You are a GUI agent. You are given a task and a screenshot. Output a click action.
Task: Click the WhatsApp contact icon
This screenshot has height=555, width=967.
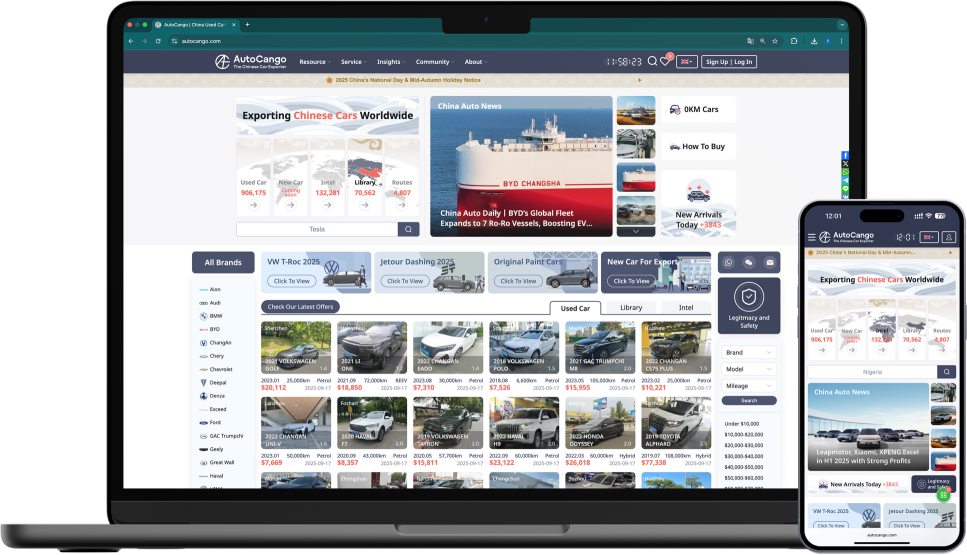pyautogui.click(x=729, y=262)
